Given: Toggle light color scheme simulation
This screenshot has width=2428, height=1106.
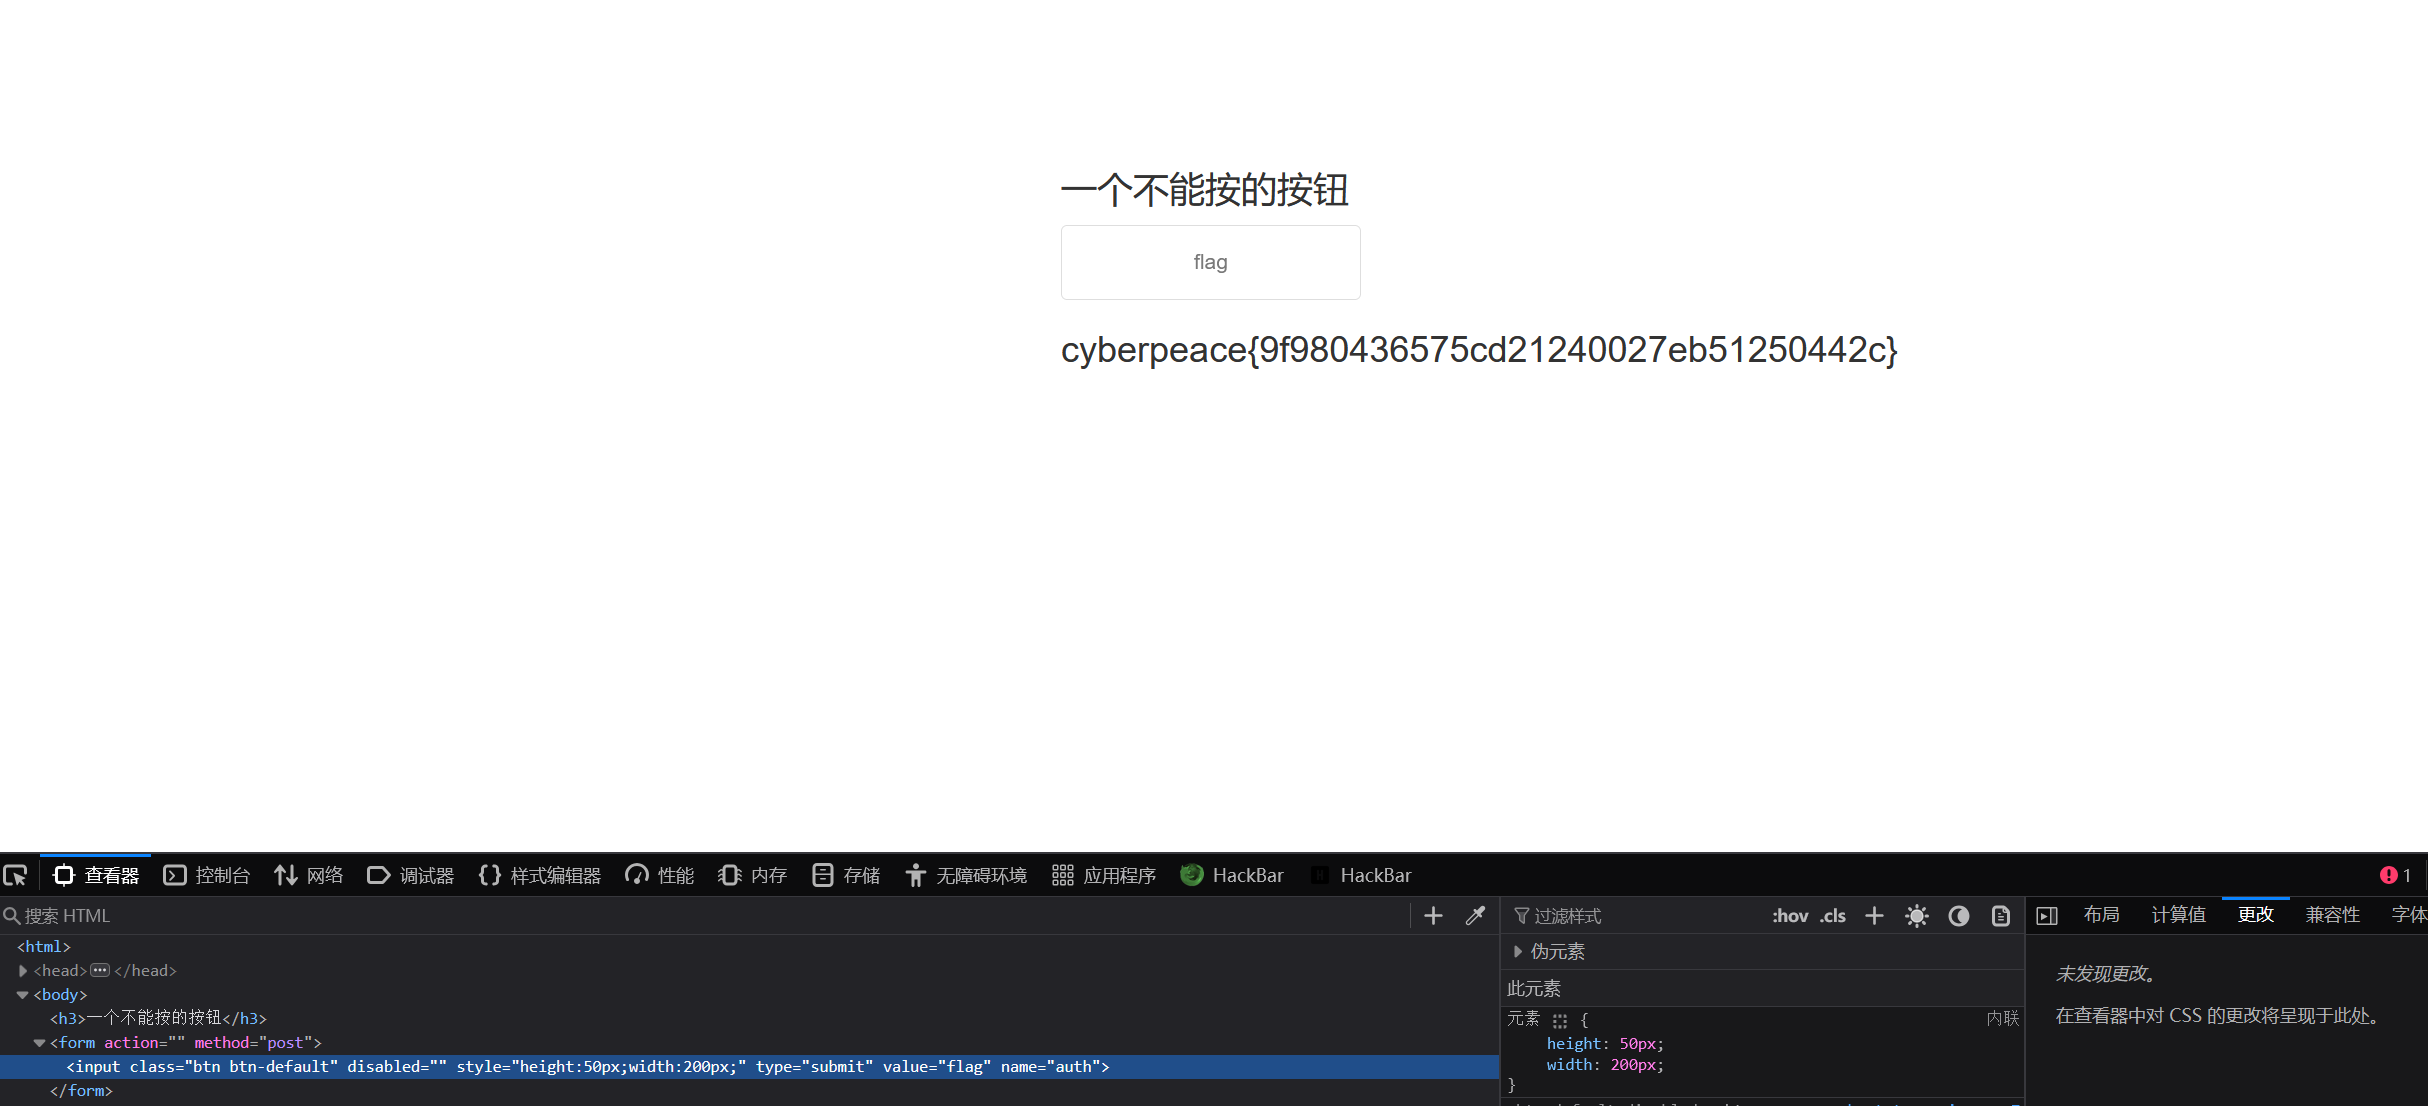Looking at the screenshot, I should coord(1916,916).
